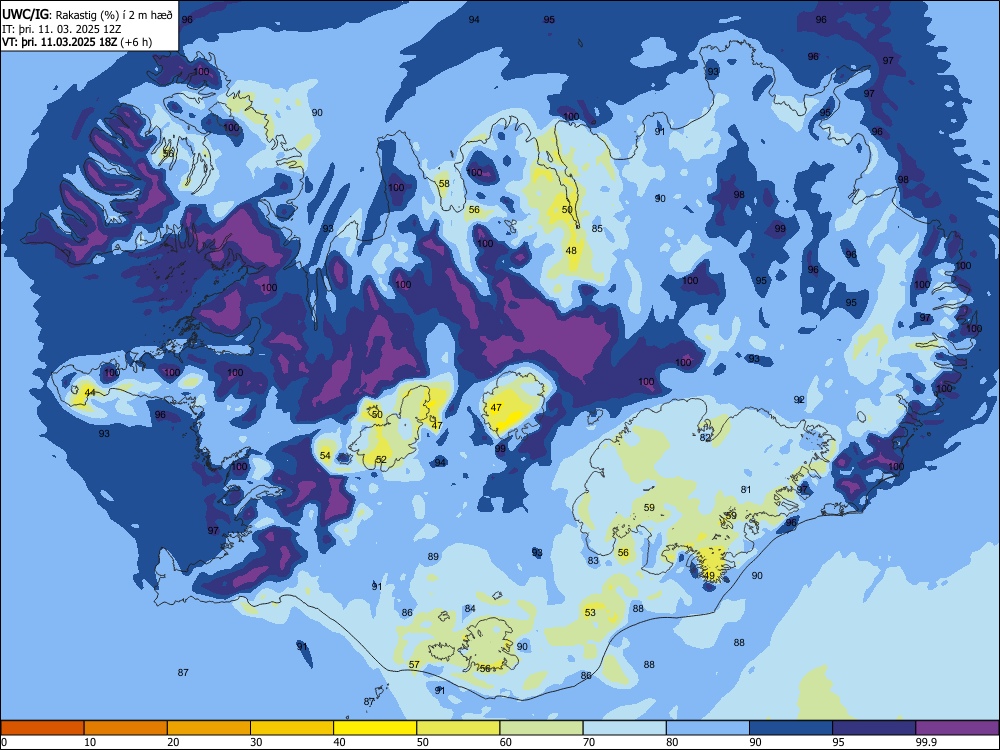Click the "57" humidity value near the south coast
Viewport: 1000px width, 750px height.
pyautogui.click(x=414, y=665)
